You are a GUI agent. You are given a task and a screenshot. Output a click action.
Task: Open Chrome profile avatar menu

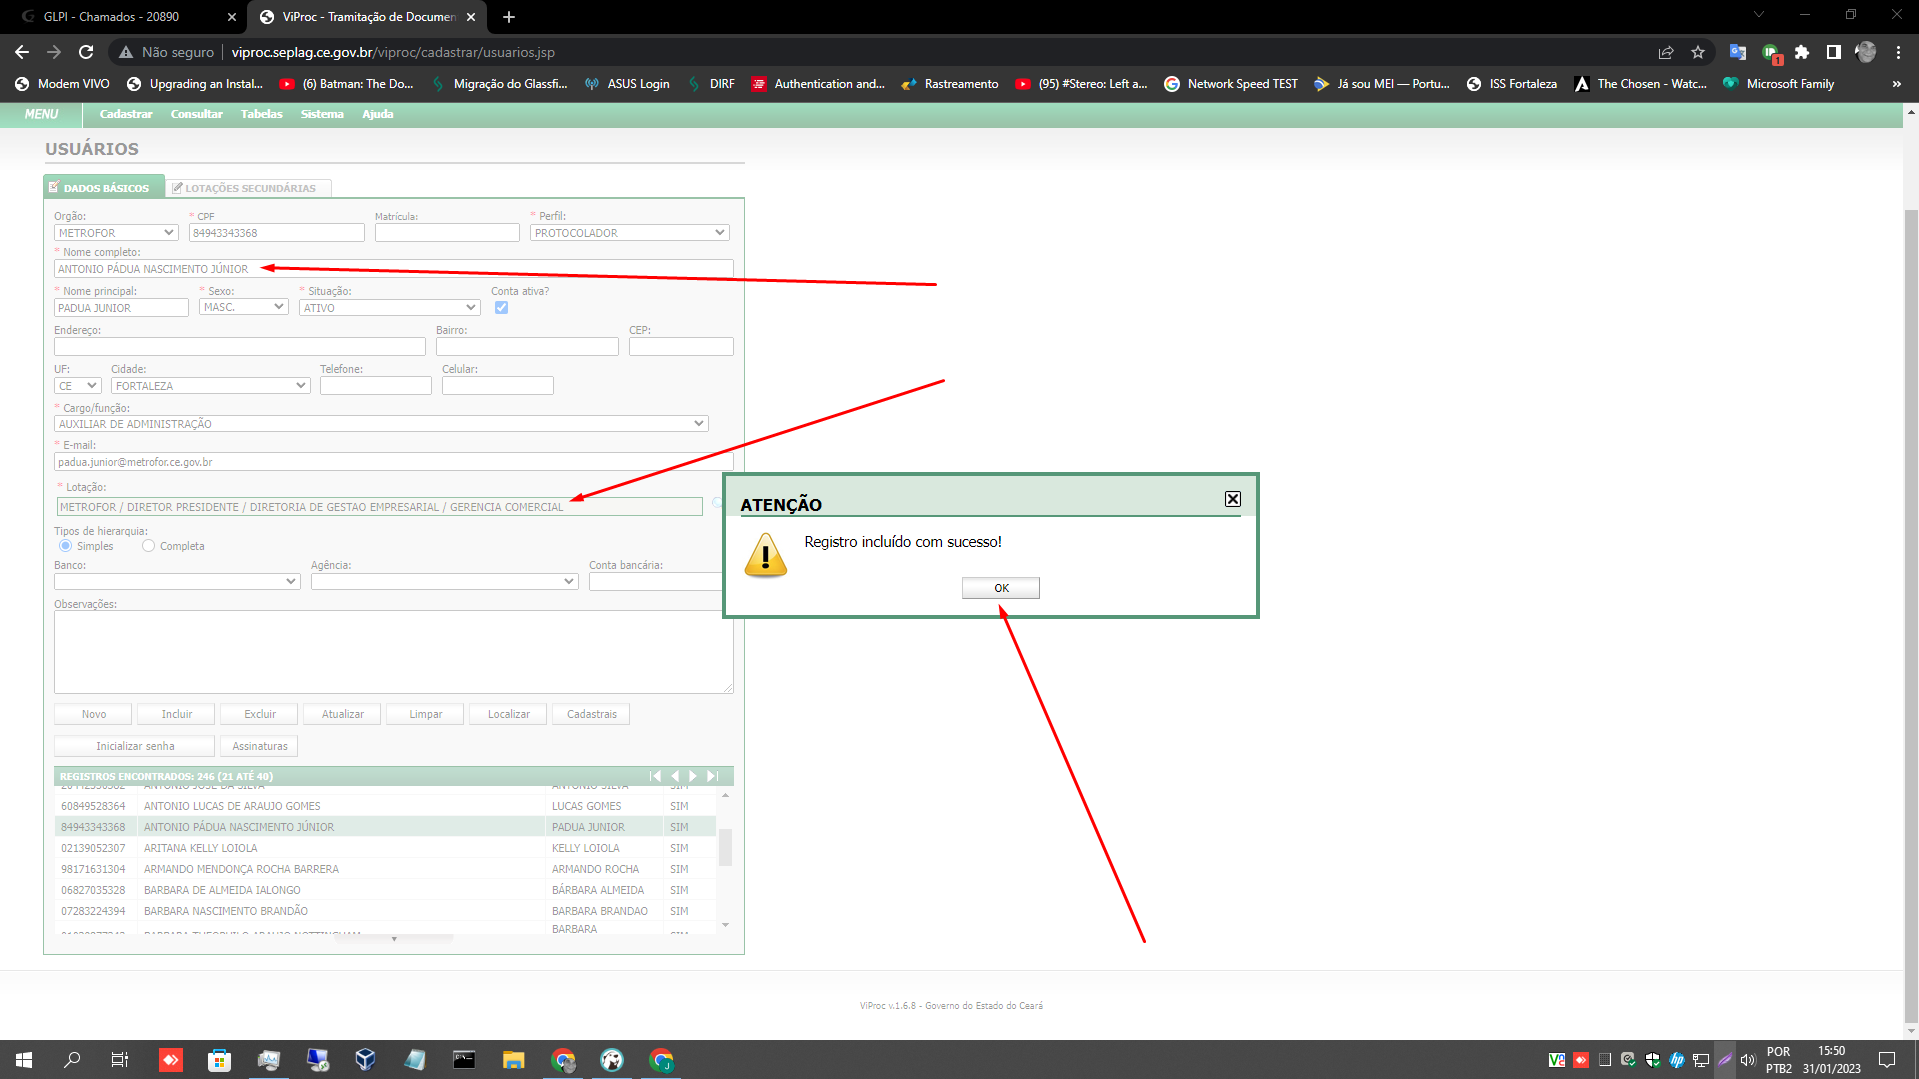(1866, 52)
